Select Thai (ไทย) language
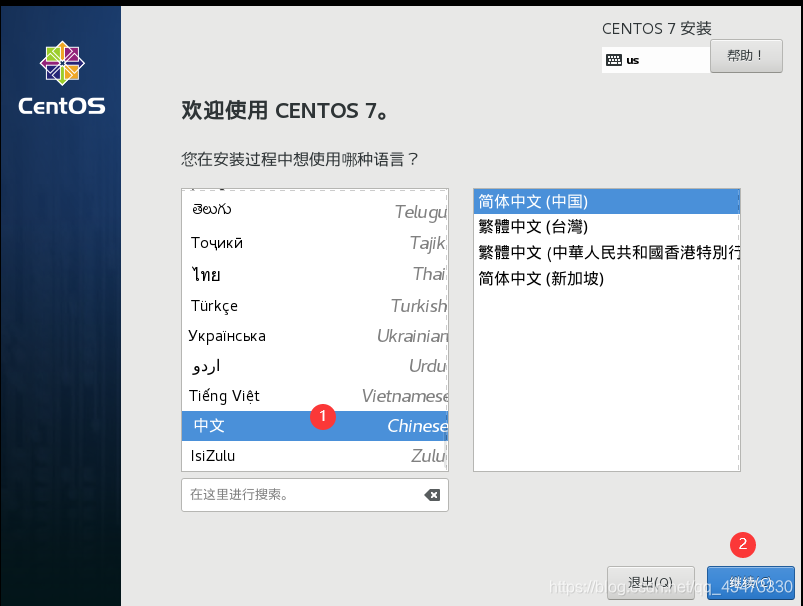 (x=314, y=274)
